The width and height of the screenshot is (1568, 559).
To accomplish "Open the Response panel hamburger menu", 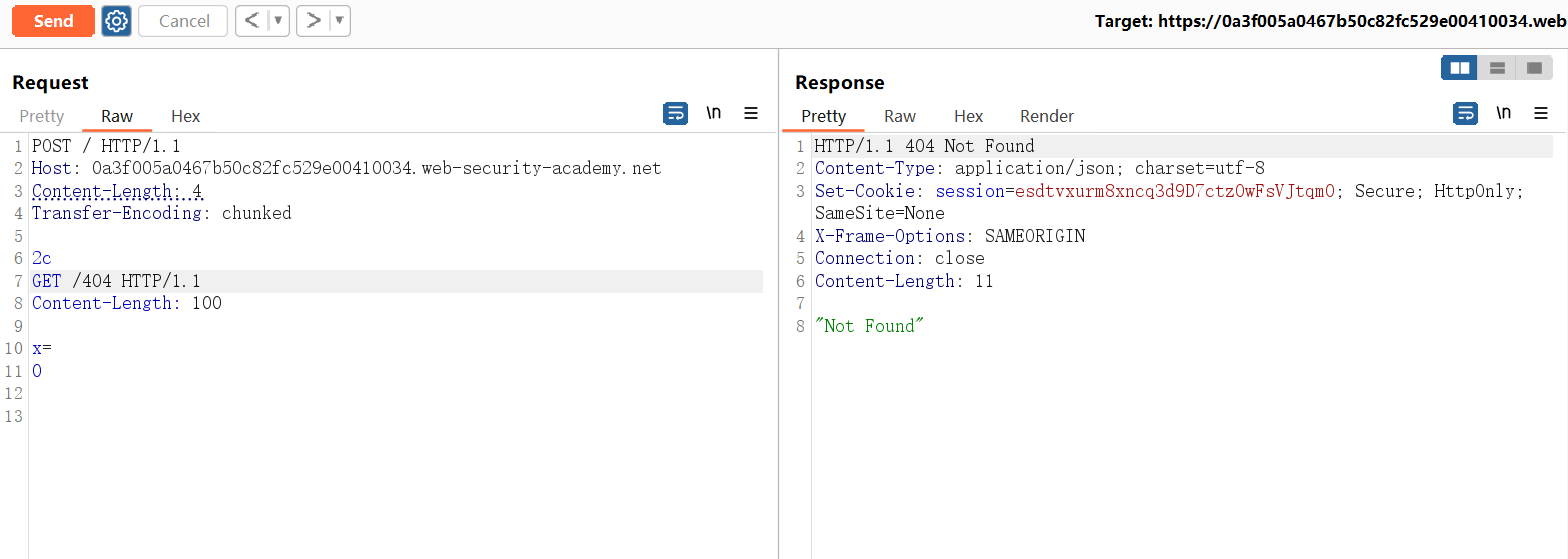I will click(1540, 114).
